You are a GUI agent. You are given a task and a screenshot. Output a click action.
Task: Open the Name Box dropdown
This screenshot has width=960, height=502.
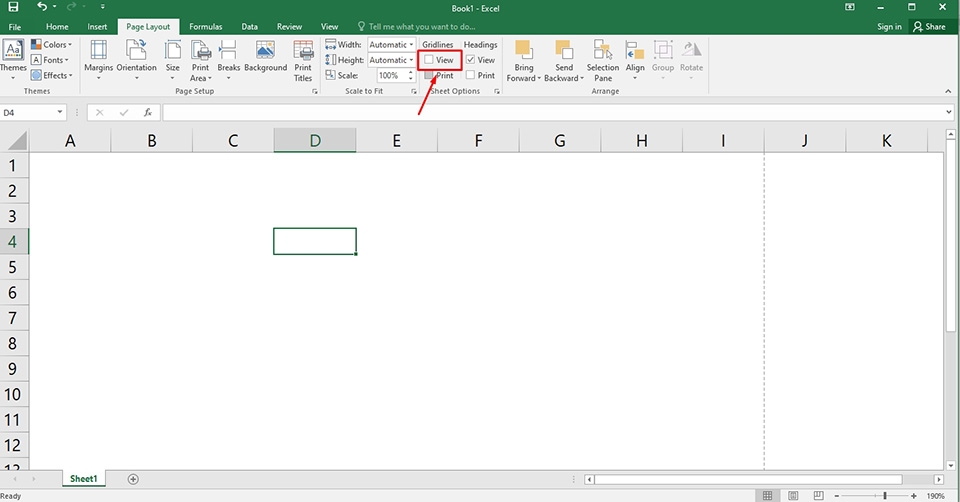[x=59, y=112]
